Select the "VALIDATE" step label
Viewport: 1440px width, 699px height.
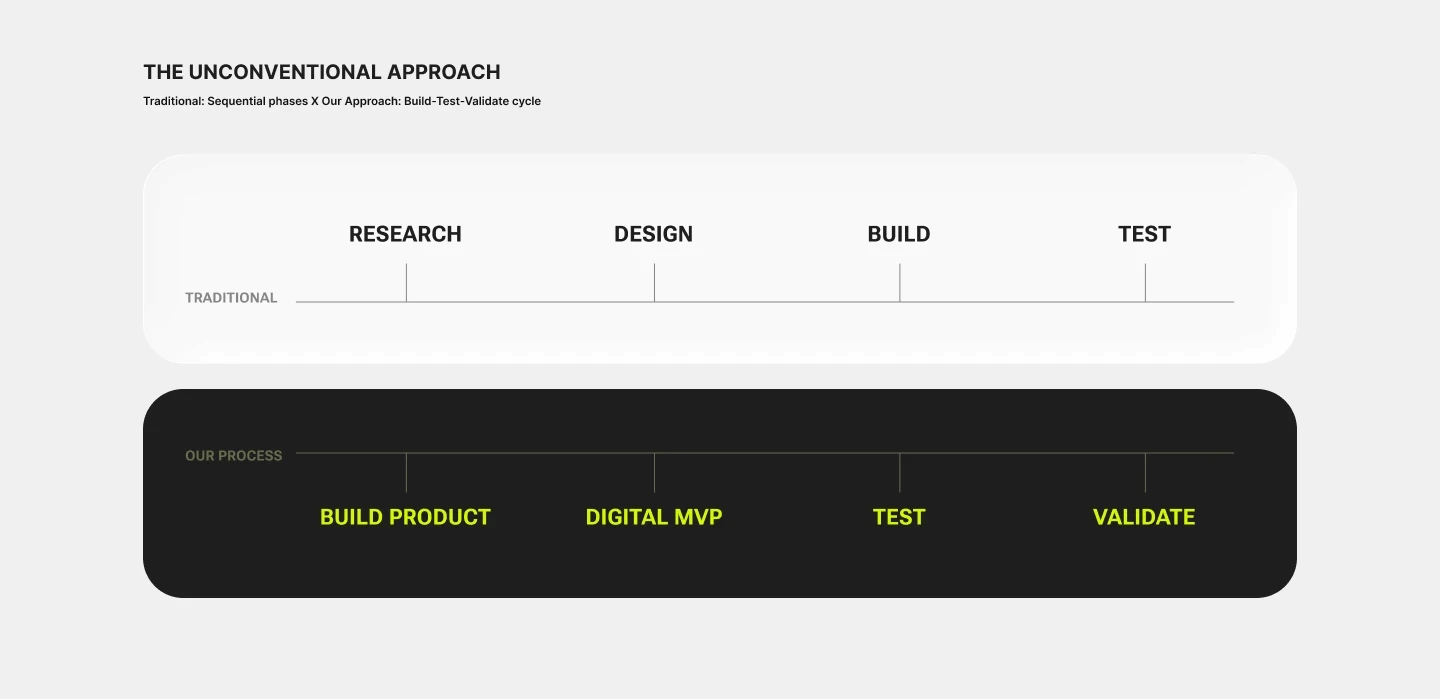pyautogui.click(x=1144, y=517)
